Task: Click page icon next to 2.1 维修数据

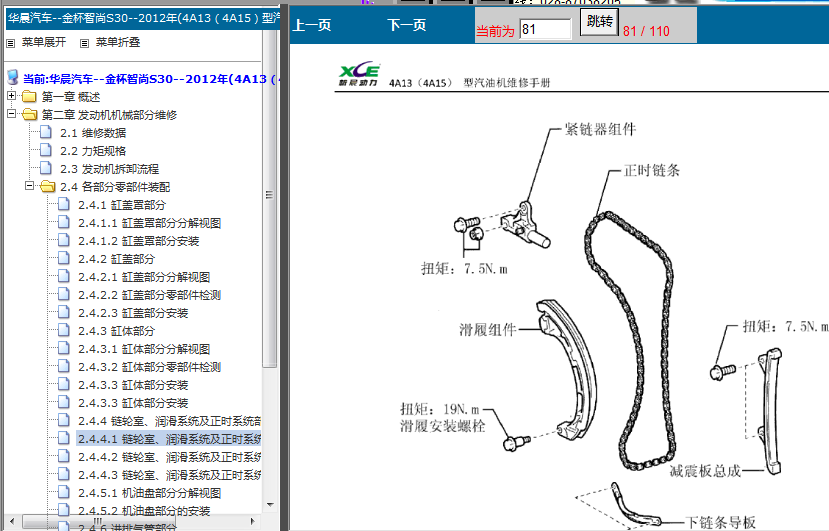Action: (x=46, y=132)
